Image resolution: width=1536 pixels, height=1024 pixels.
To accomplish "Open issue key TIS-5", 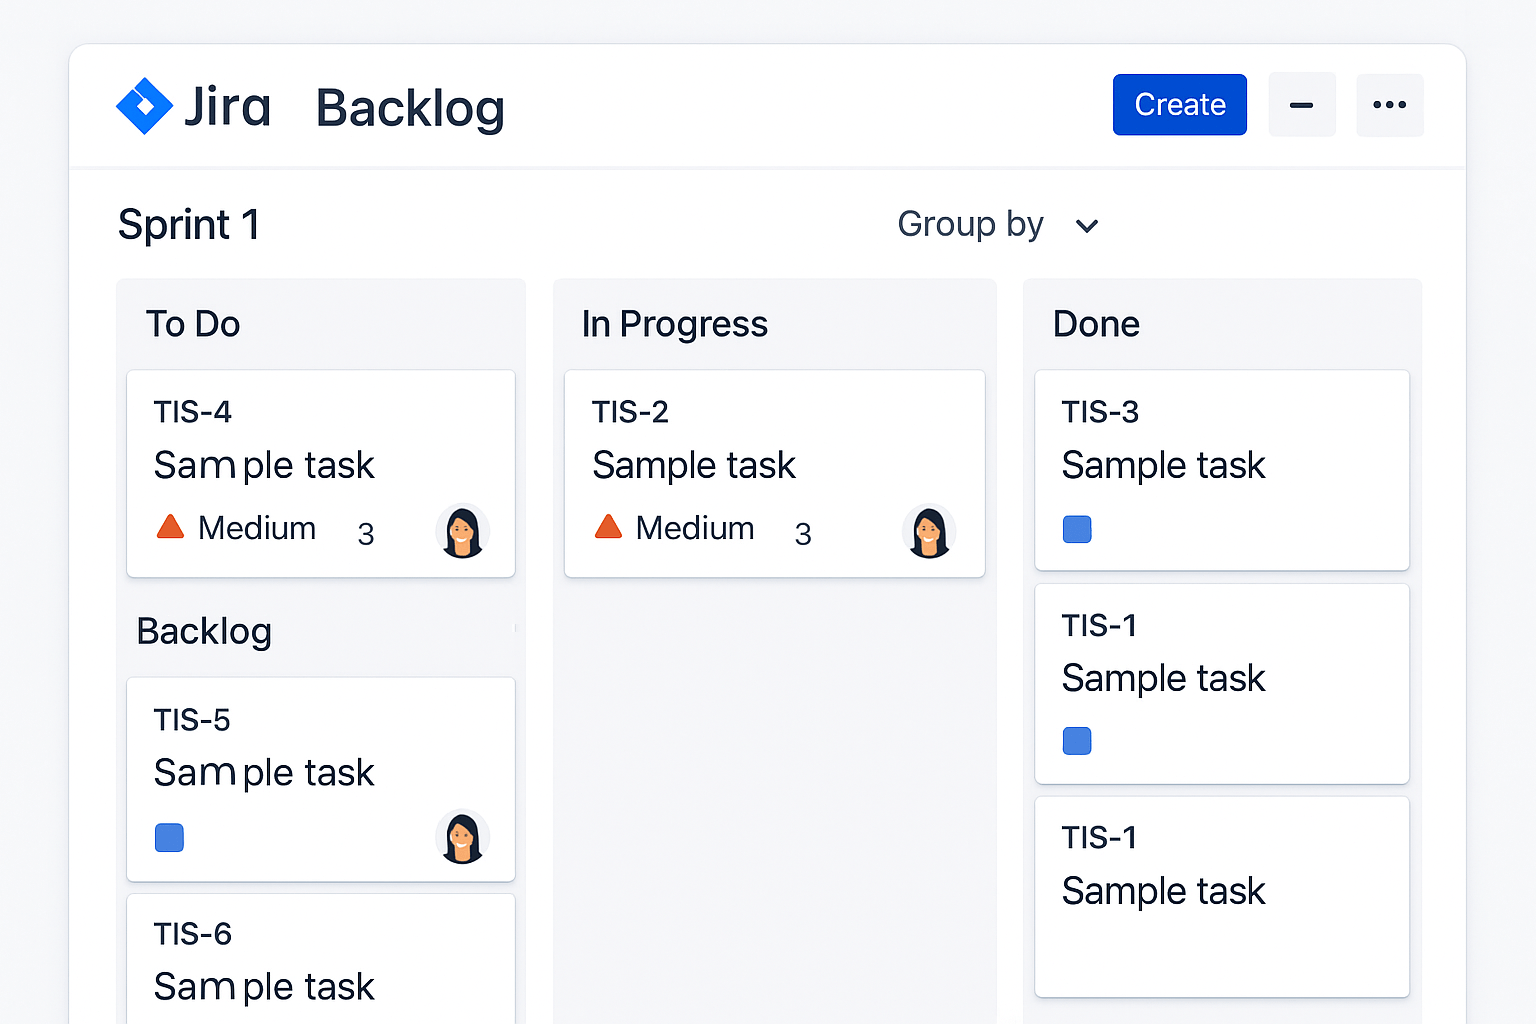I will click(x=192, y=720).
